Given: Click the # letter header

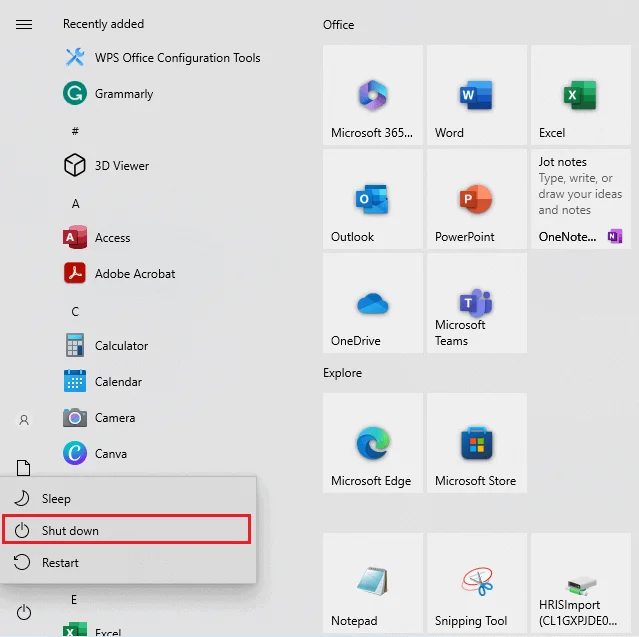Looking at the screenshot, I should click(75, 131).
